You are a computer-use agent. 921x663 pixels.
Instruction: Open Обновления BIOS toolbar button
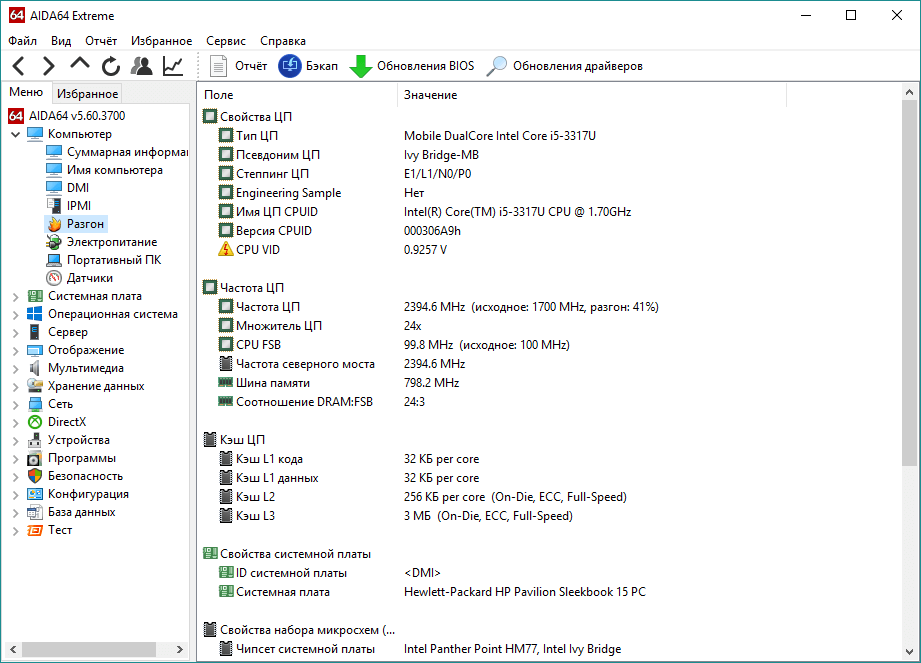pos(411,66)
